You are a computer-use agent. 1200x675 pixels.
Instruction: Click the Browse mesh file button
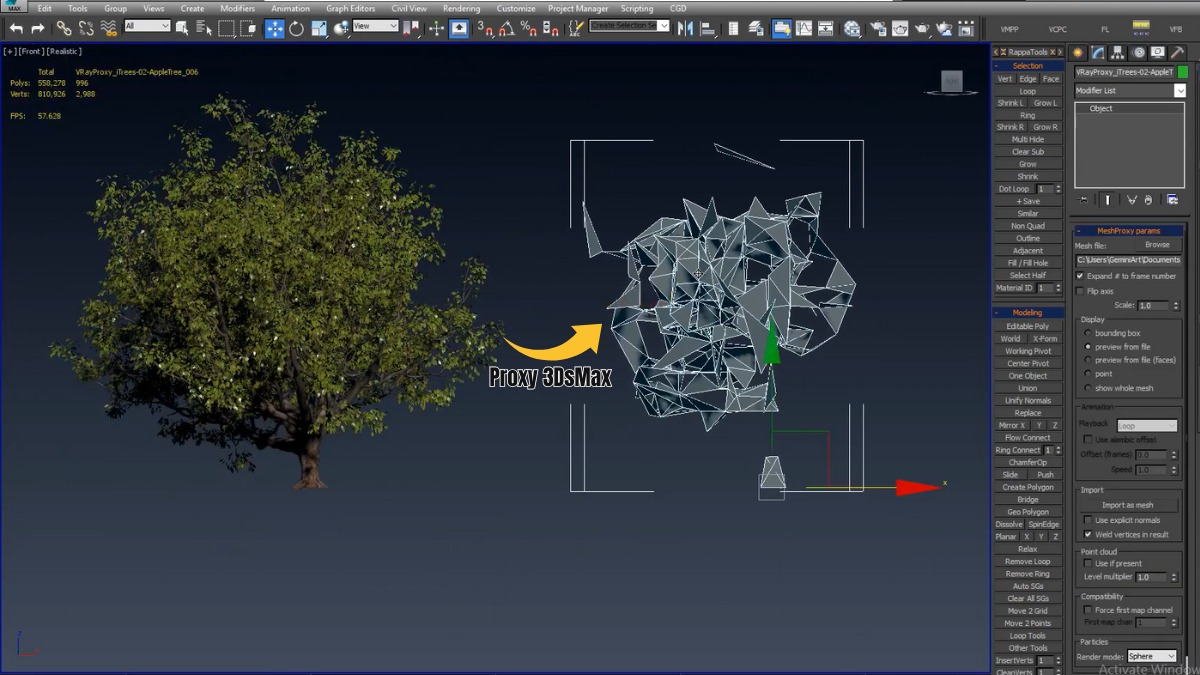click(1157, 245)
